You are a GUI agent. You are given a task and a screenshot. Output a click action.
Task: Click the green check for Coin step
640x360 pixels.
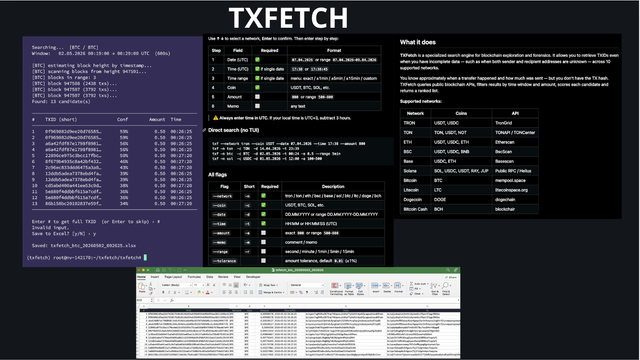coord(257,87)
